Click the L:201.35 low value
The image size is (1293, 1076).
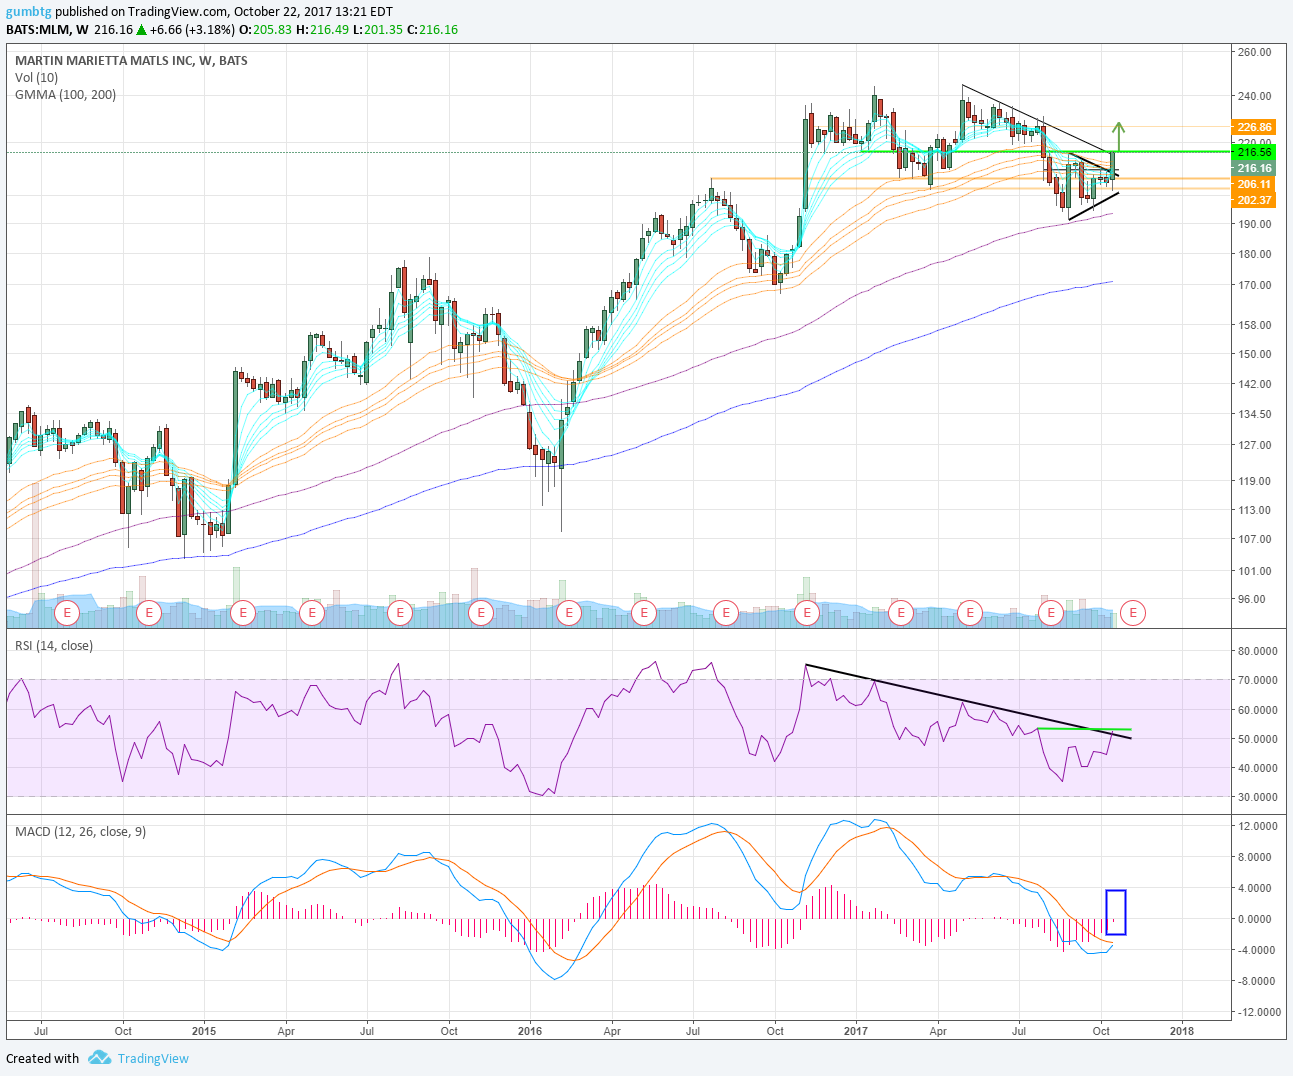click(x=378, y=30)
